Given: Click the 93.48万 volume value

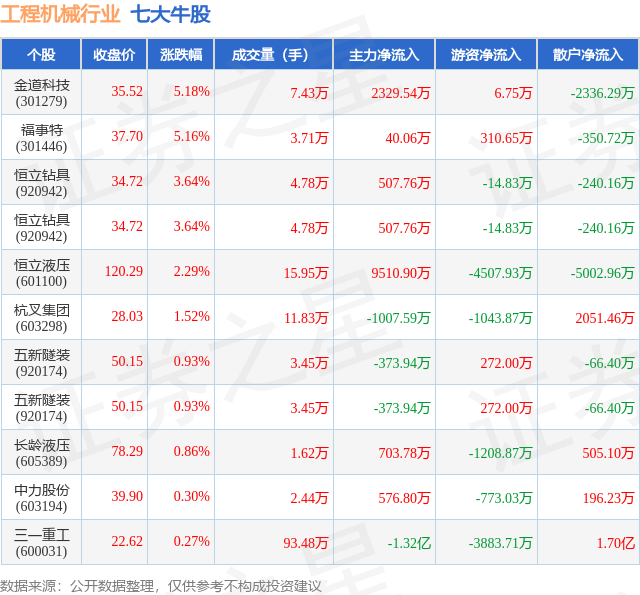Looking at the screenshot, I should [x=306, y=543].
